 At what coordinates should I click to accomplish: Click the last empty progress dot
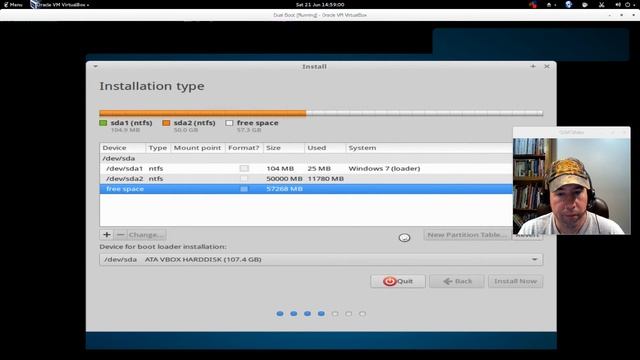[362, 313]
